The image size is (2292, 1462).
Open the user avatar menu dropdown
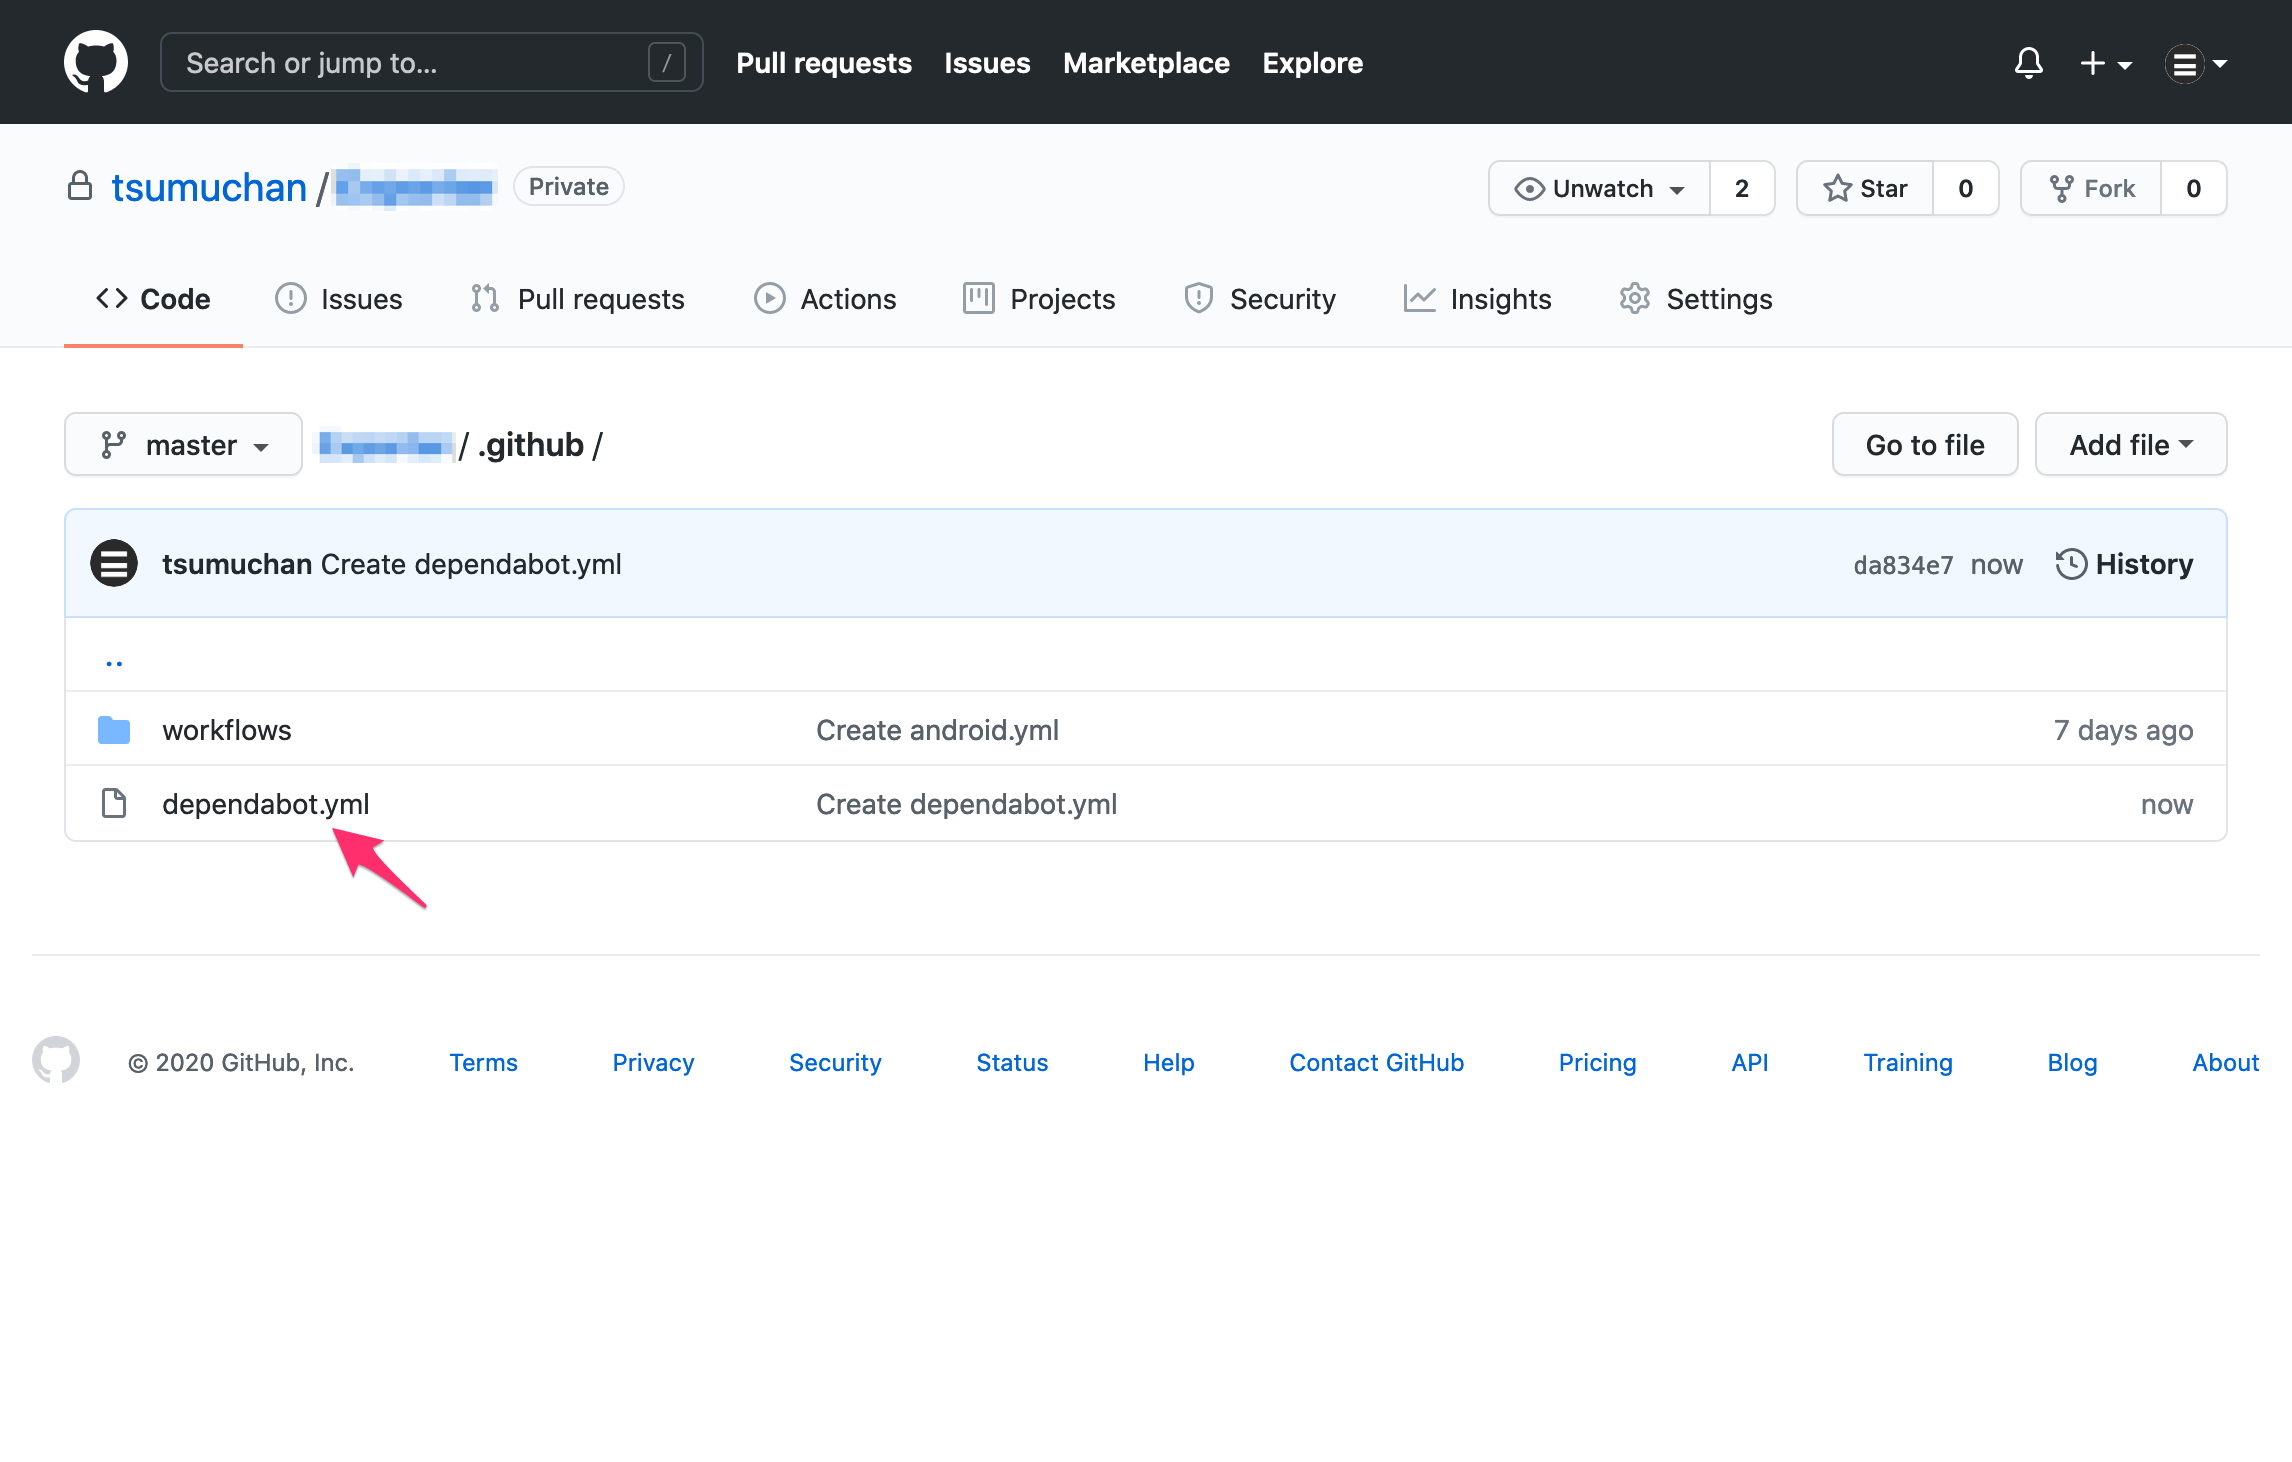(x=2196, y=63)
